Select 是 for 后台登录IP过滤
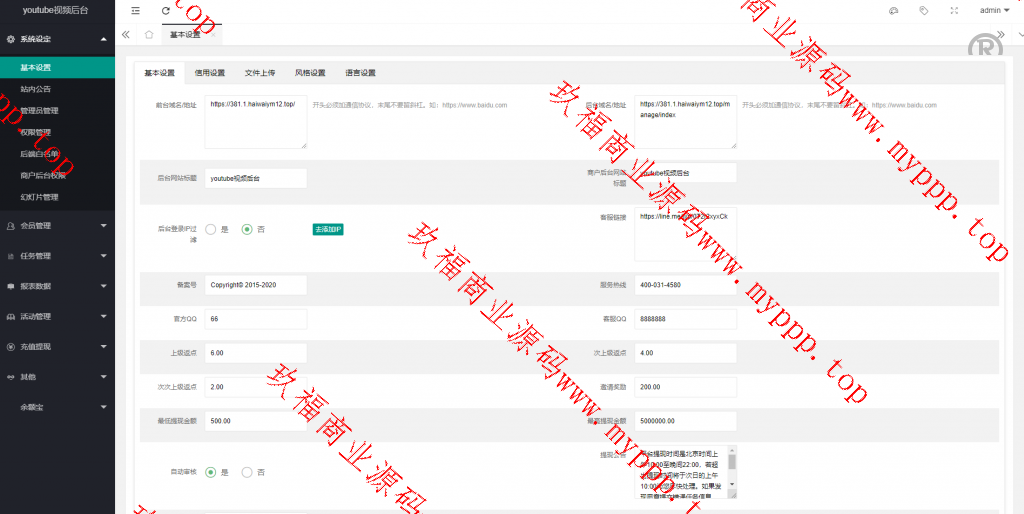This screenshot has width=1024, height=514. pos(211,229)
